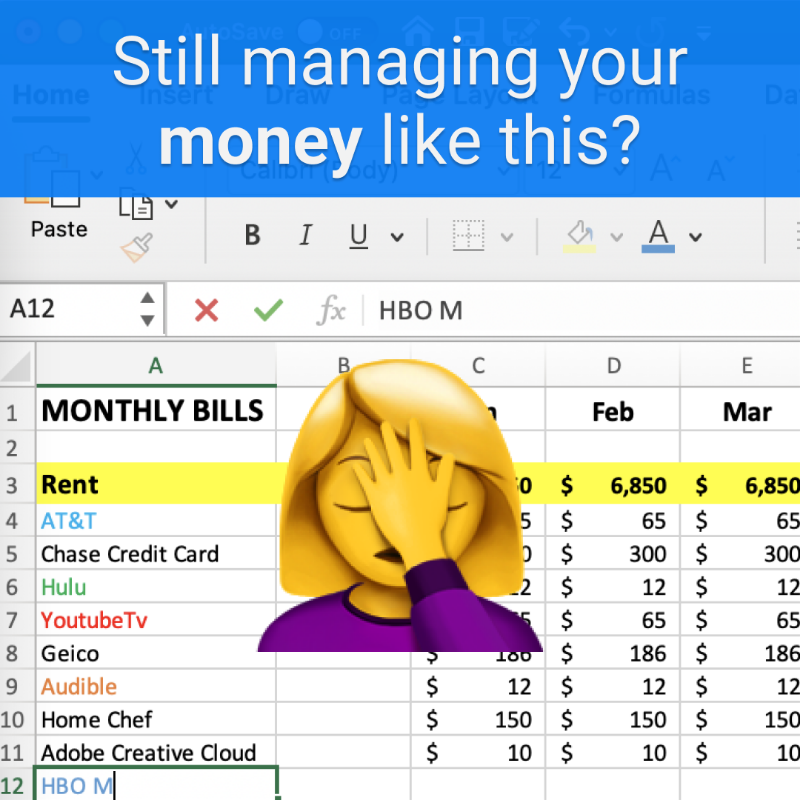Click the formula bar text HBO M
The image size is (800, 800).
point(420,311)
